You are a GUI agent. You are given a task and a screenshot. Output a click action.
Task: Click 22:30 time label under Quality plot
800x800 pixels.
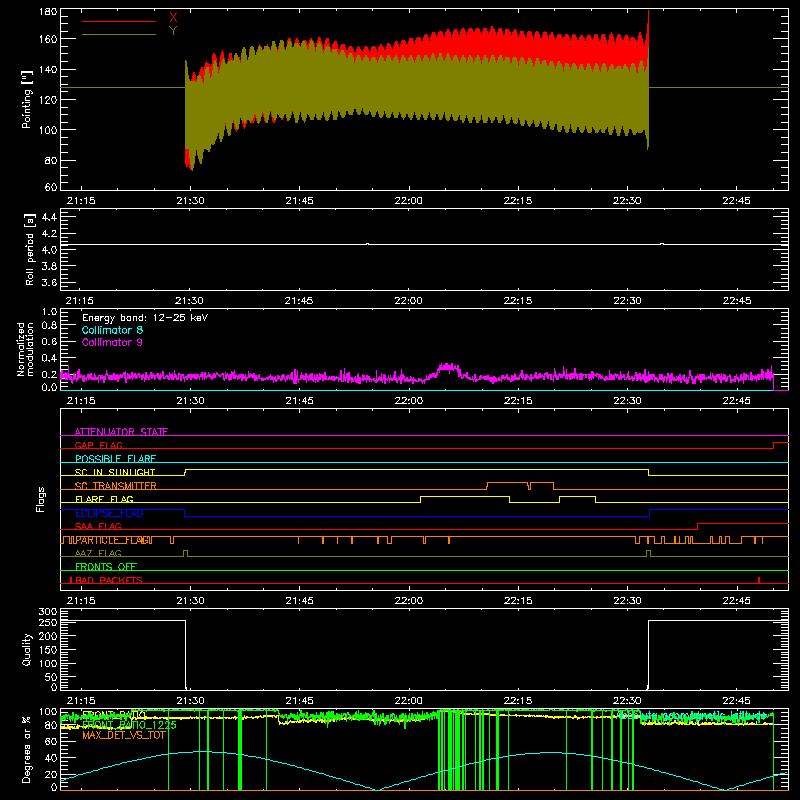(x=627, y=701)
